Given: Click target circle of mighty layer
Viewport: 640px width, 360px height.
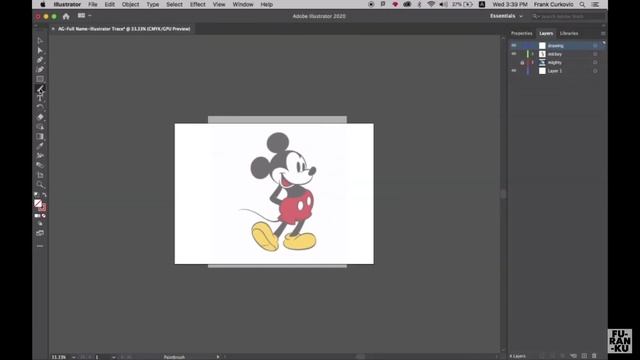Looking at the screenshot, I should [595, 62].
